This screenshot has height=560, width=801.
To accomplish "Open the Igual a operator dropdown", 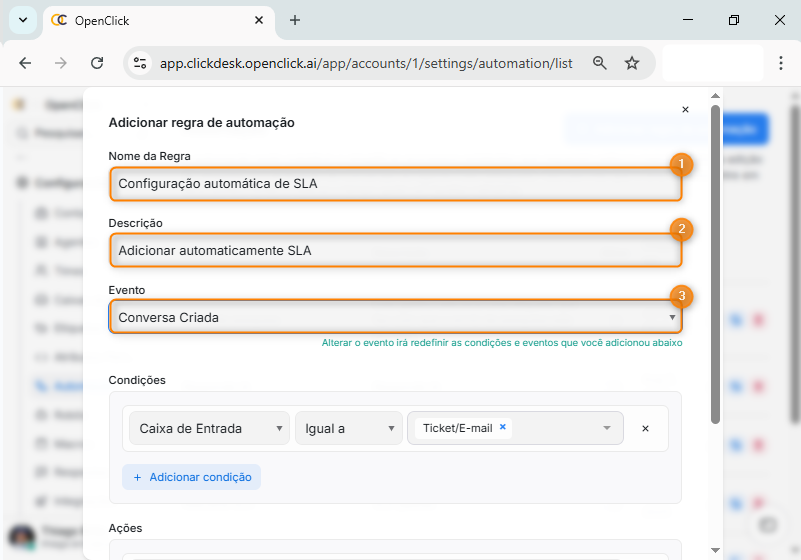I will [348, 428].
